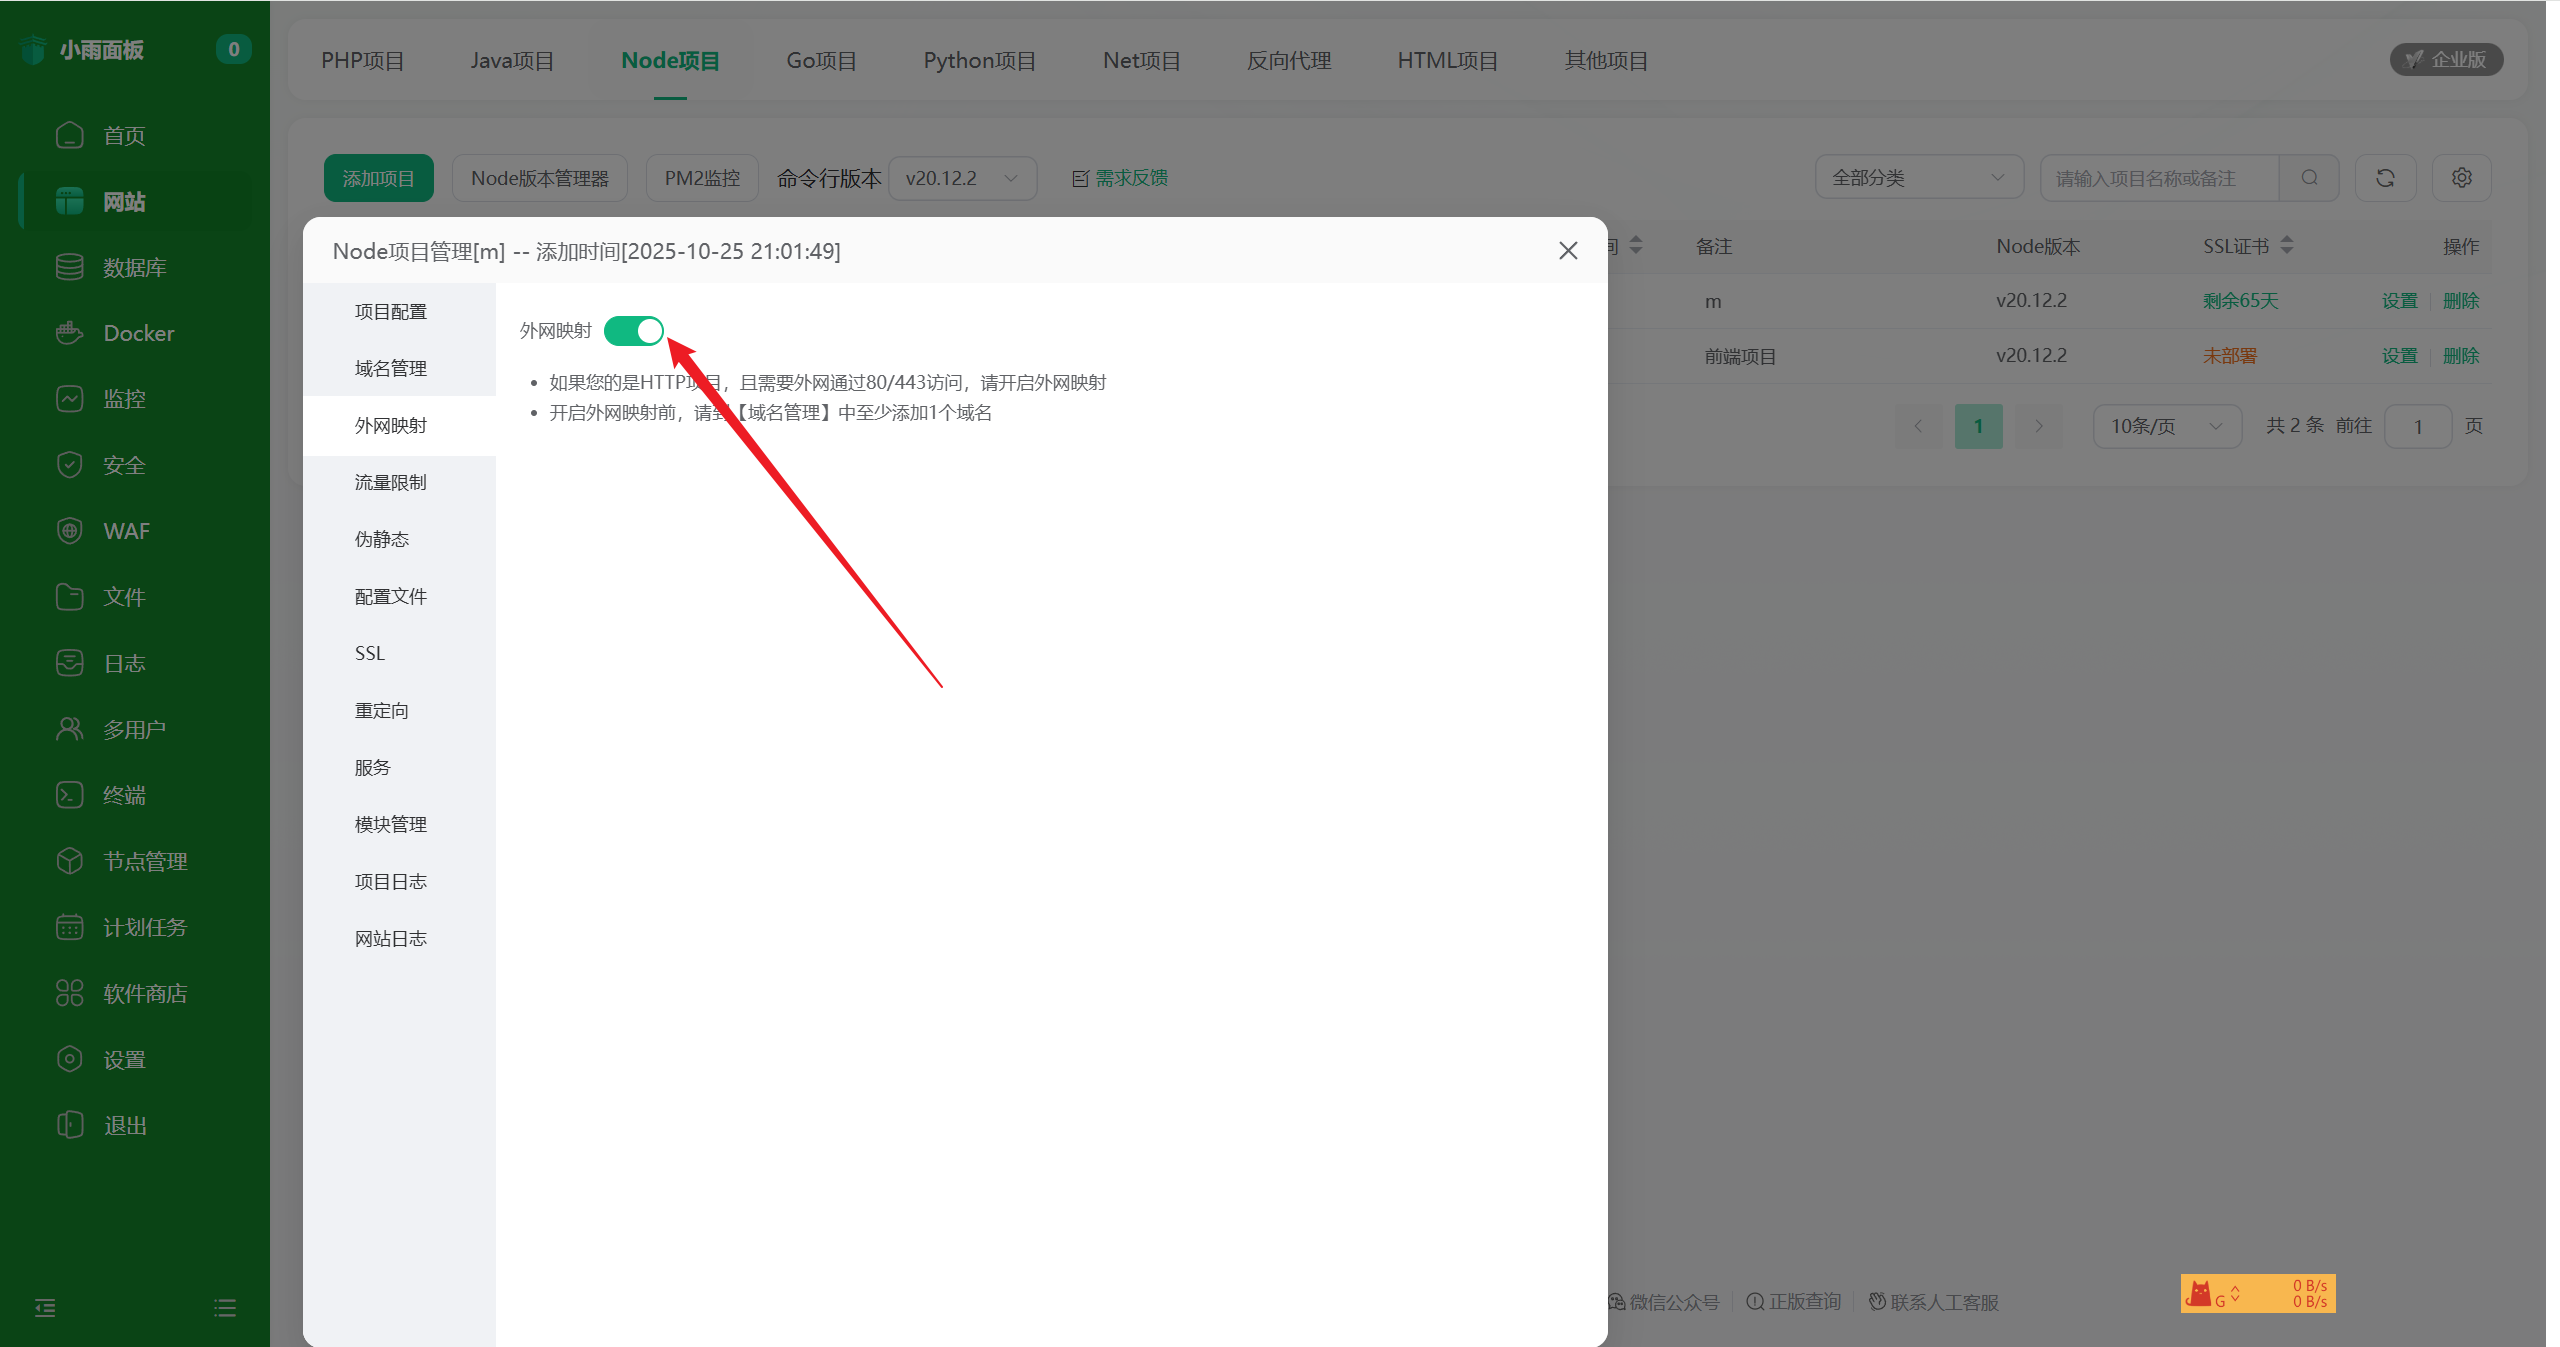Click the Docker sidebar icon

[x=69, y=333]
